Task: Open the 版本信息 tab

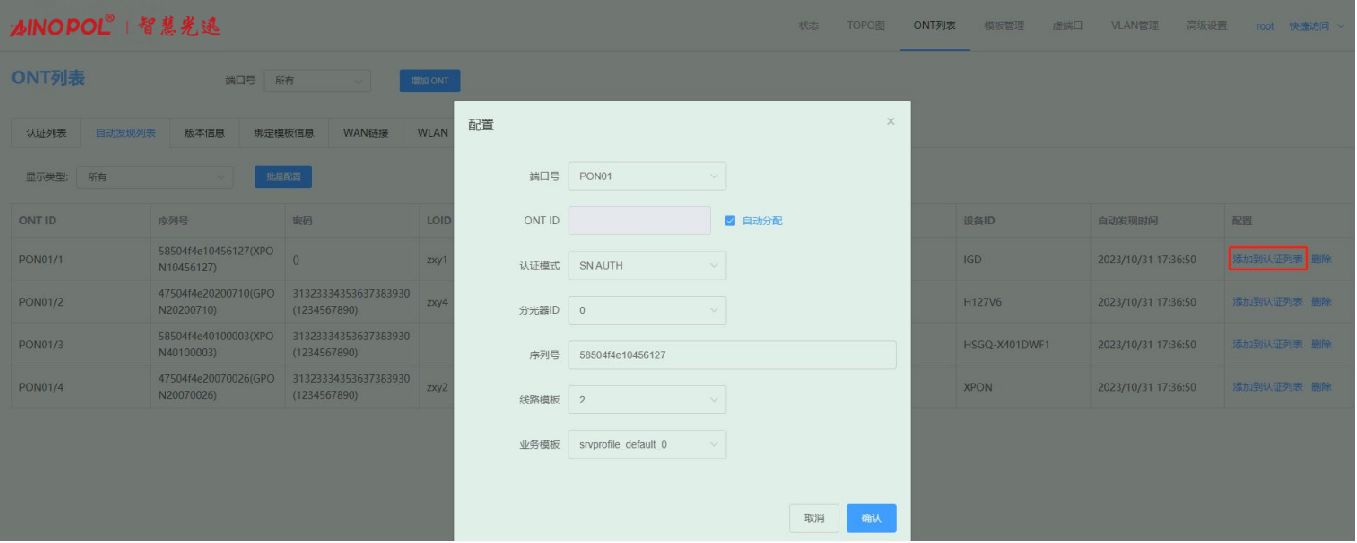Action: (204, 133)
